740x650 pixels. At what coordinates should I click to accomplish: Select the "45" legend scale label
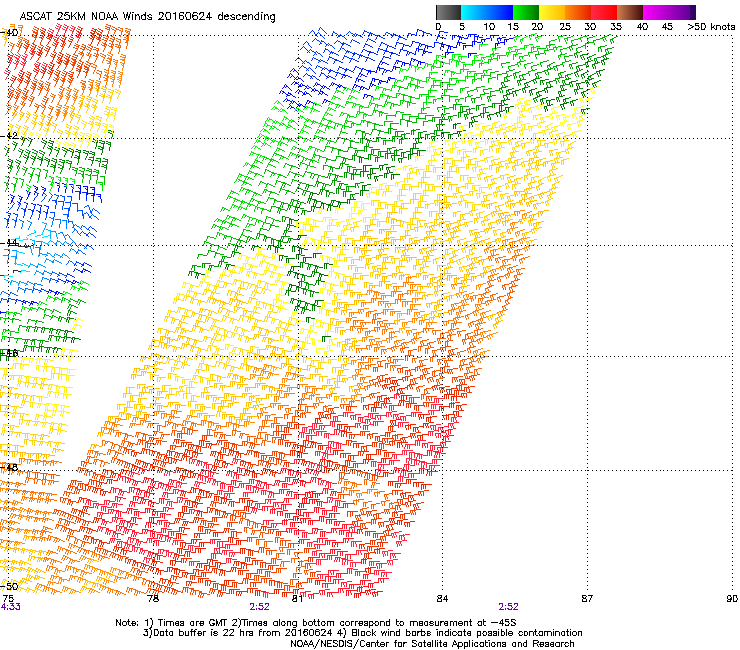[x=667, y=27]
